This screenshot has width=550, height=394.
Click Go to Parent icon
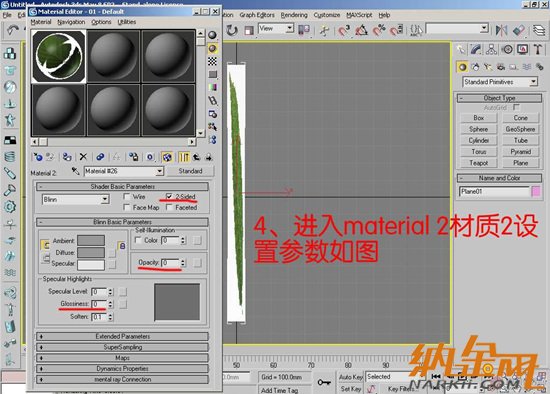(x=196, y=157)
